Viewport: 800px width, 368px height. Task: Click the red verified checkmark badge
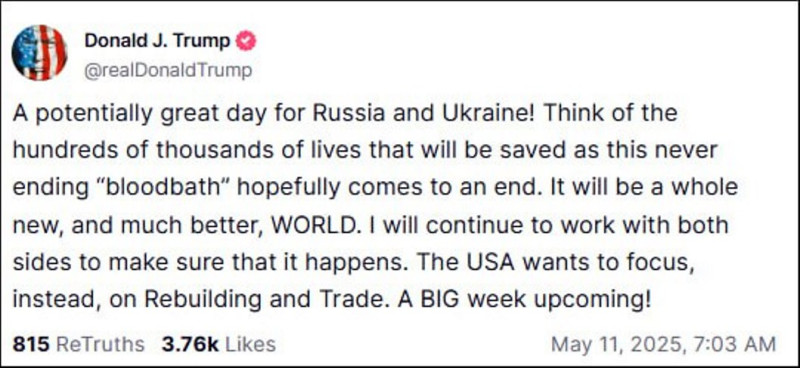coord(246,41)
